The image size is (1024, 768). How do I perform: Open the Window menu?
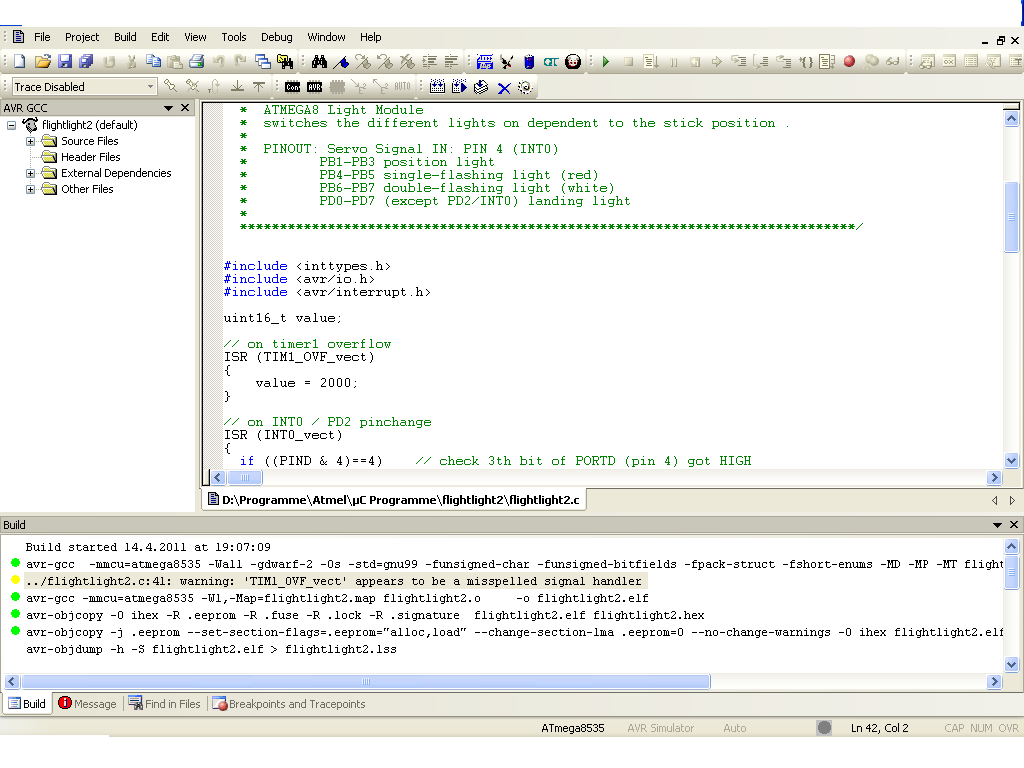(x=327, y=37)
